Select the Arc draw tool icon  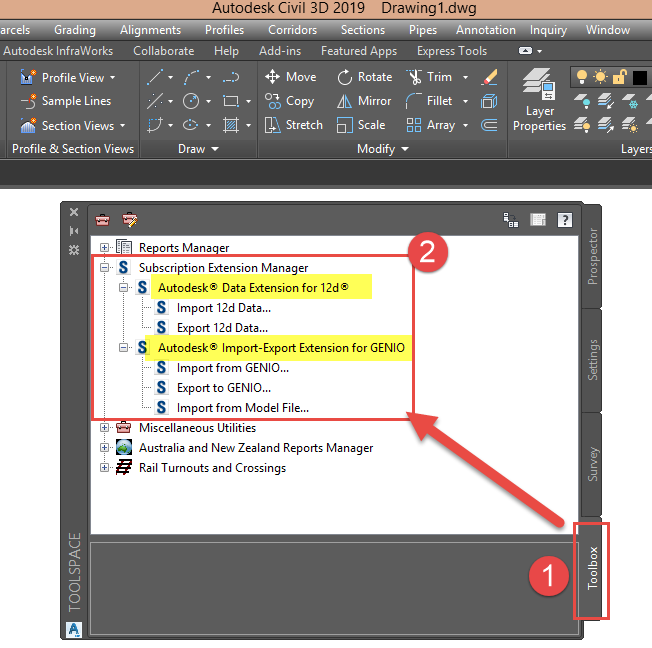click(x=191, y=77)
